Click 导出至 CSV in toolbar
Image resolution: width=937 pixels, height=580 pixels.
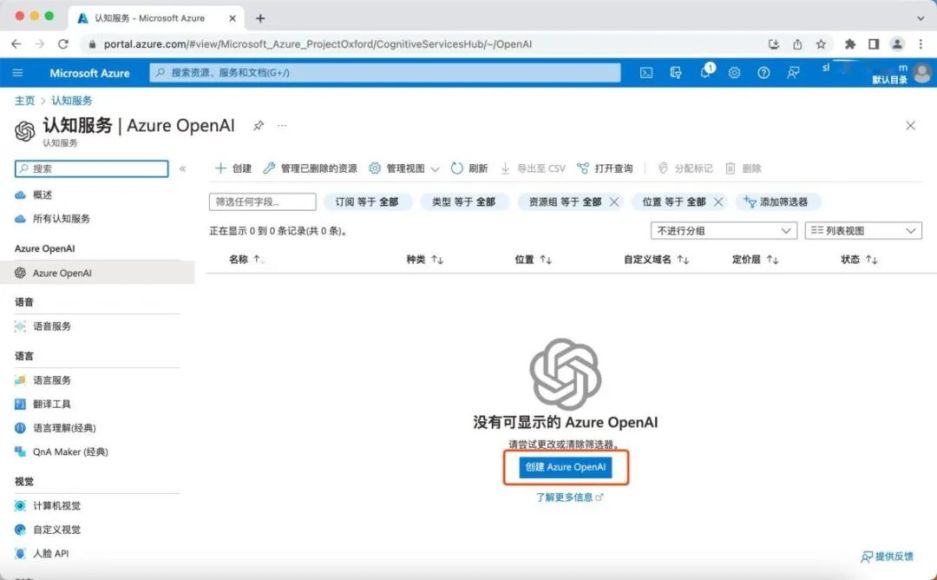tap(532, 168)
